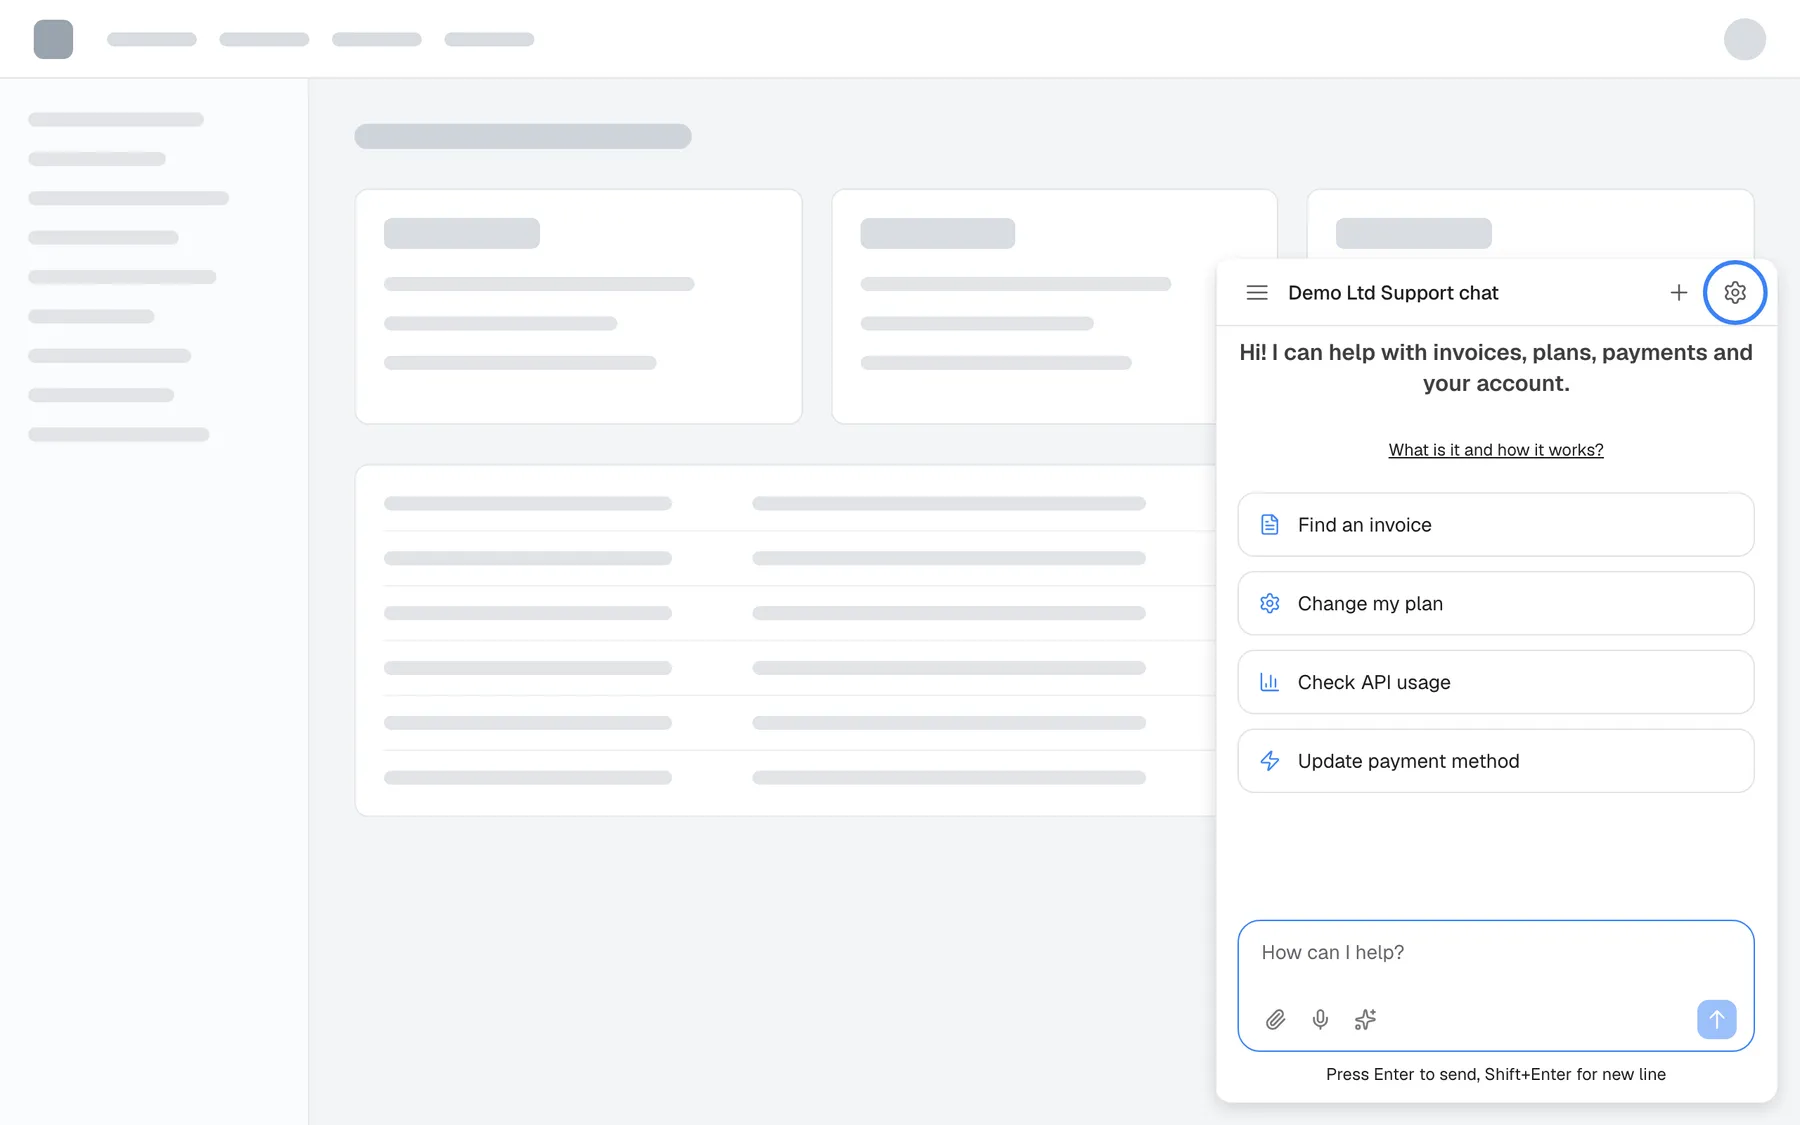This screenshot has width=1800, height=1125.
Task: Click the user avatar in the top bar
Action: (x=1745, y=39)
